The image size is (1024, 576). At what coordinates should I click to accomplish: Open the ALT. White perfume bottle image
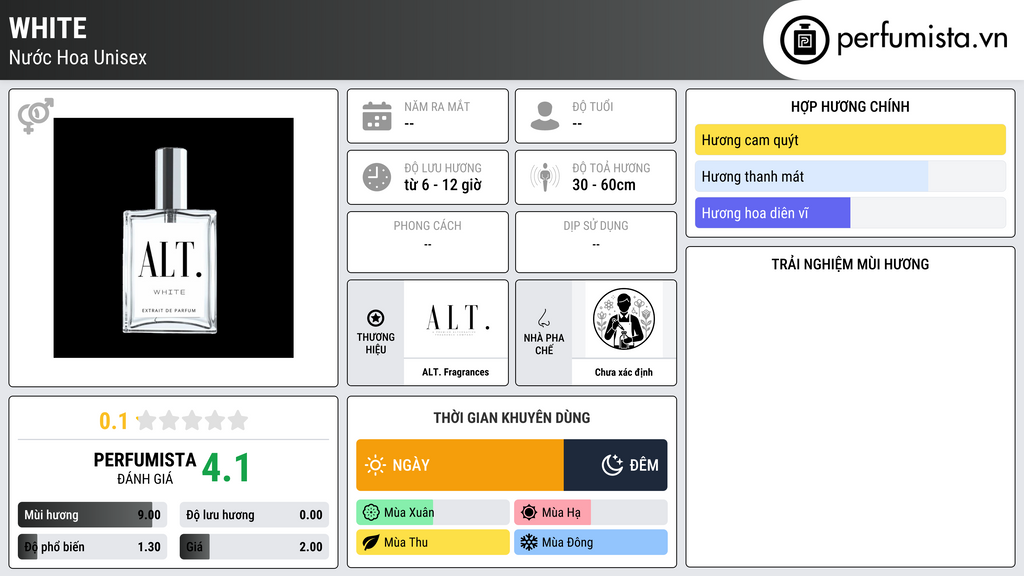coord(174,238)
